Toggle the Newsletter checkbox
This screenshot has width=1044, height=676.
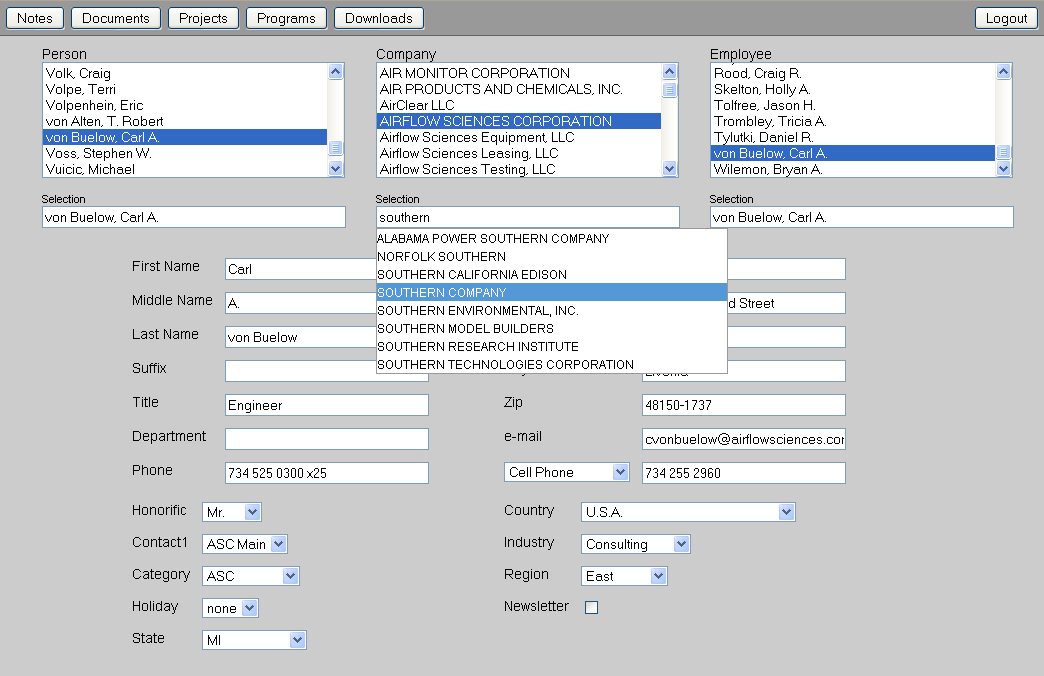point(591,608)
